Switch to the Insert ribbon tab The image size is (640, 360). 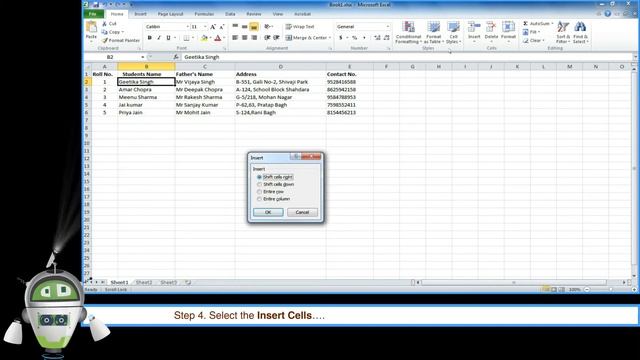[140, 14]
